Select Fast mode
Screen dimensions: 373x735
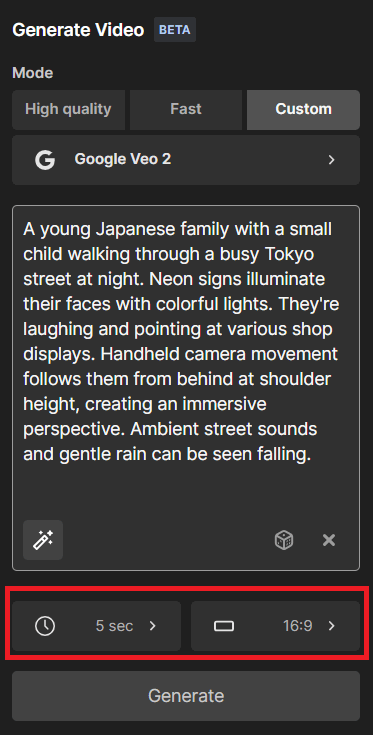point(186,110)
